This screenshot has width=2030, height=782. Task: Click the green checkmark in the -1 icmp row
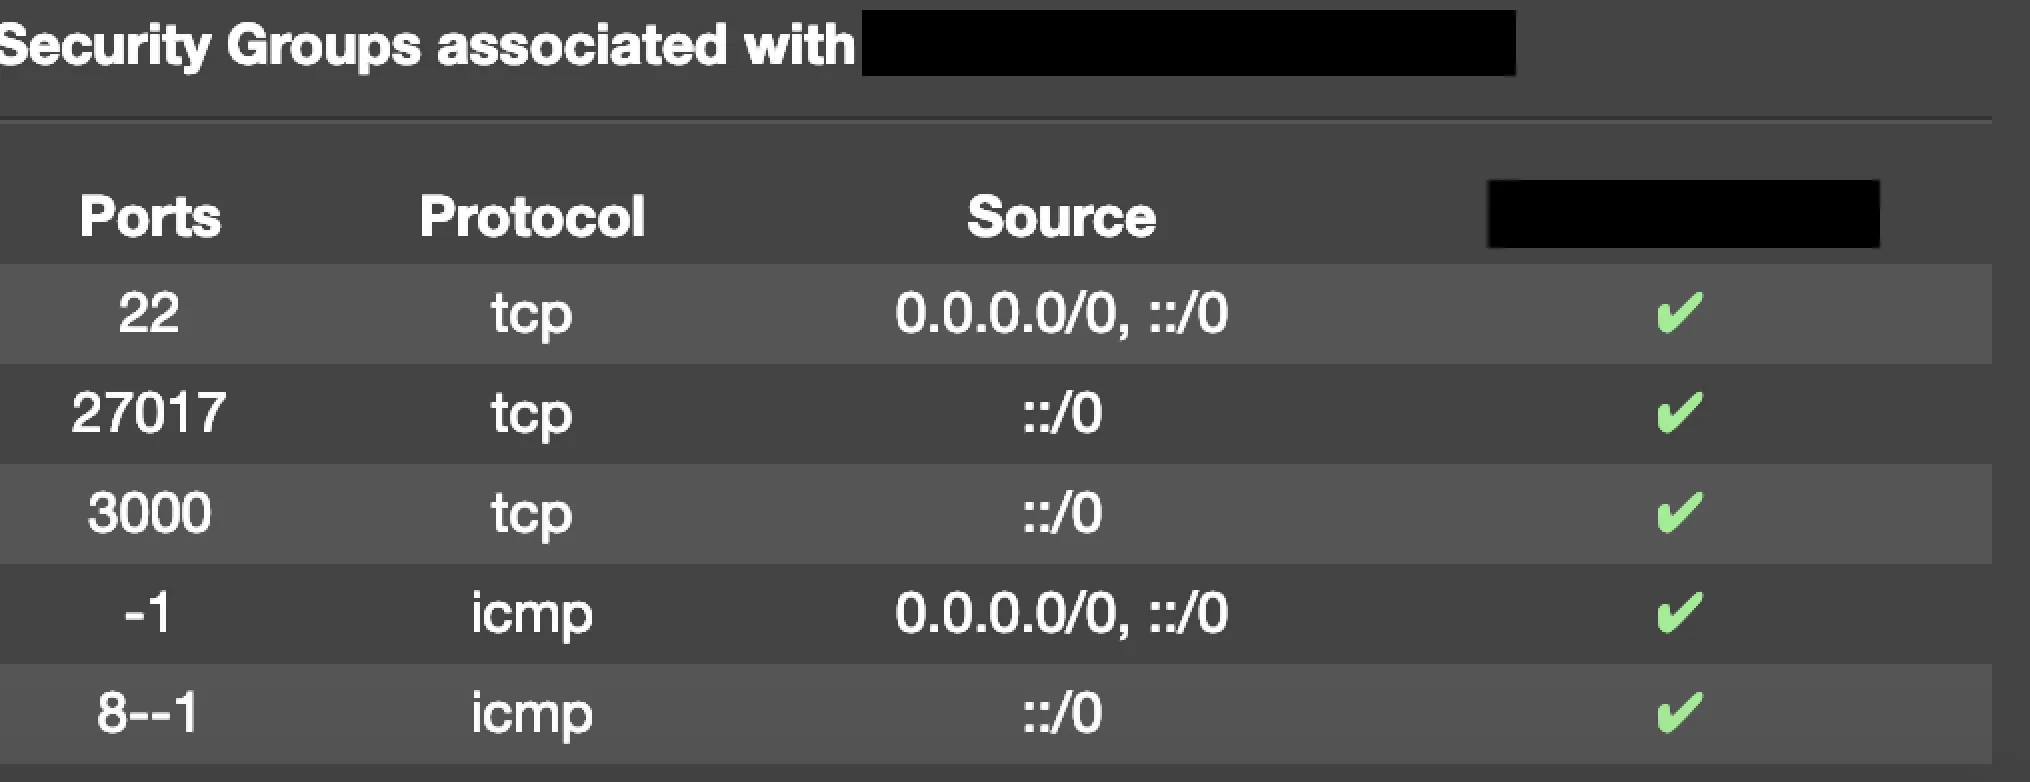pyautogui.click(x=1679, y=613)
